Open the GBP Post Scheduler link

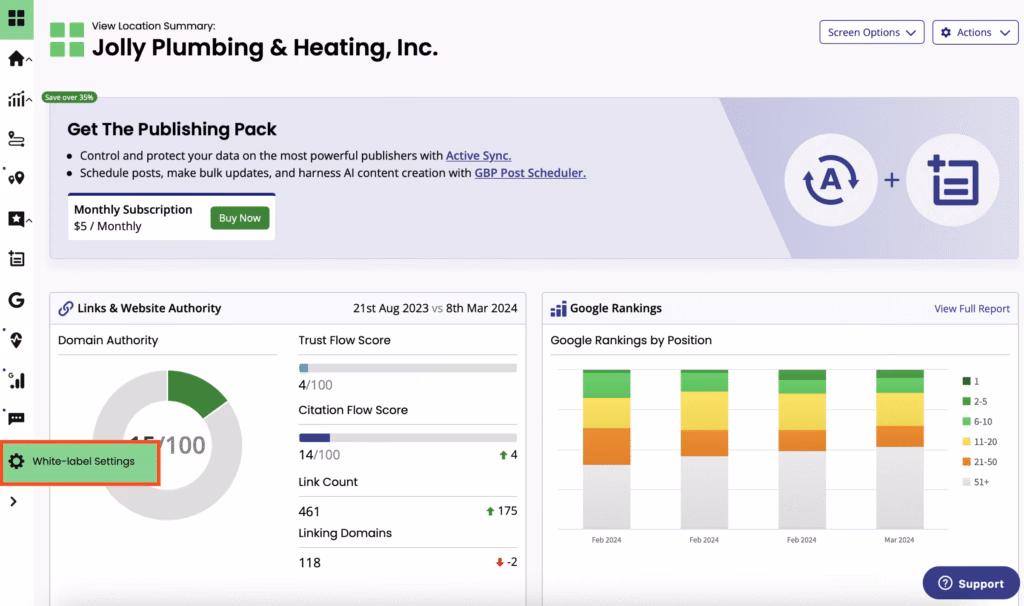[x=529, y=173]
